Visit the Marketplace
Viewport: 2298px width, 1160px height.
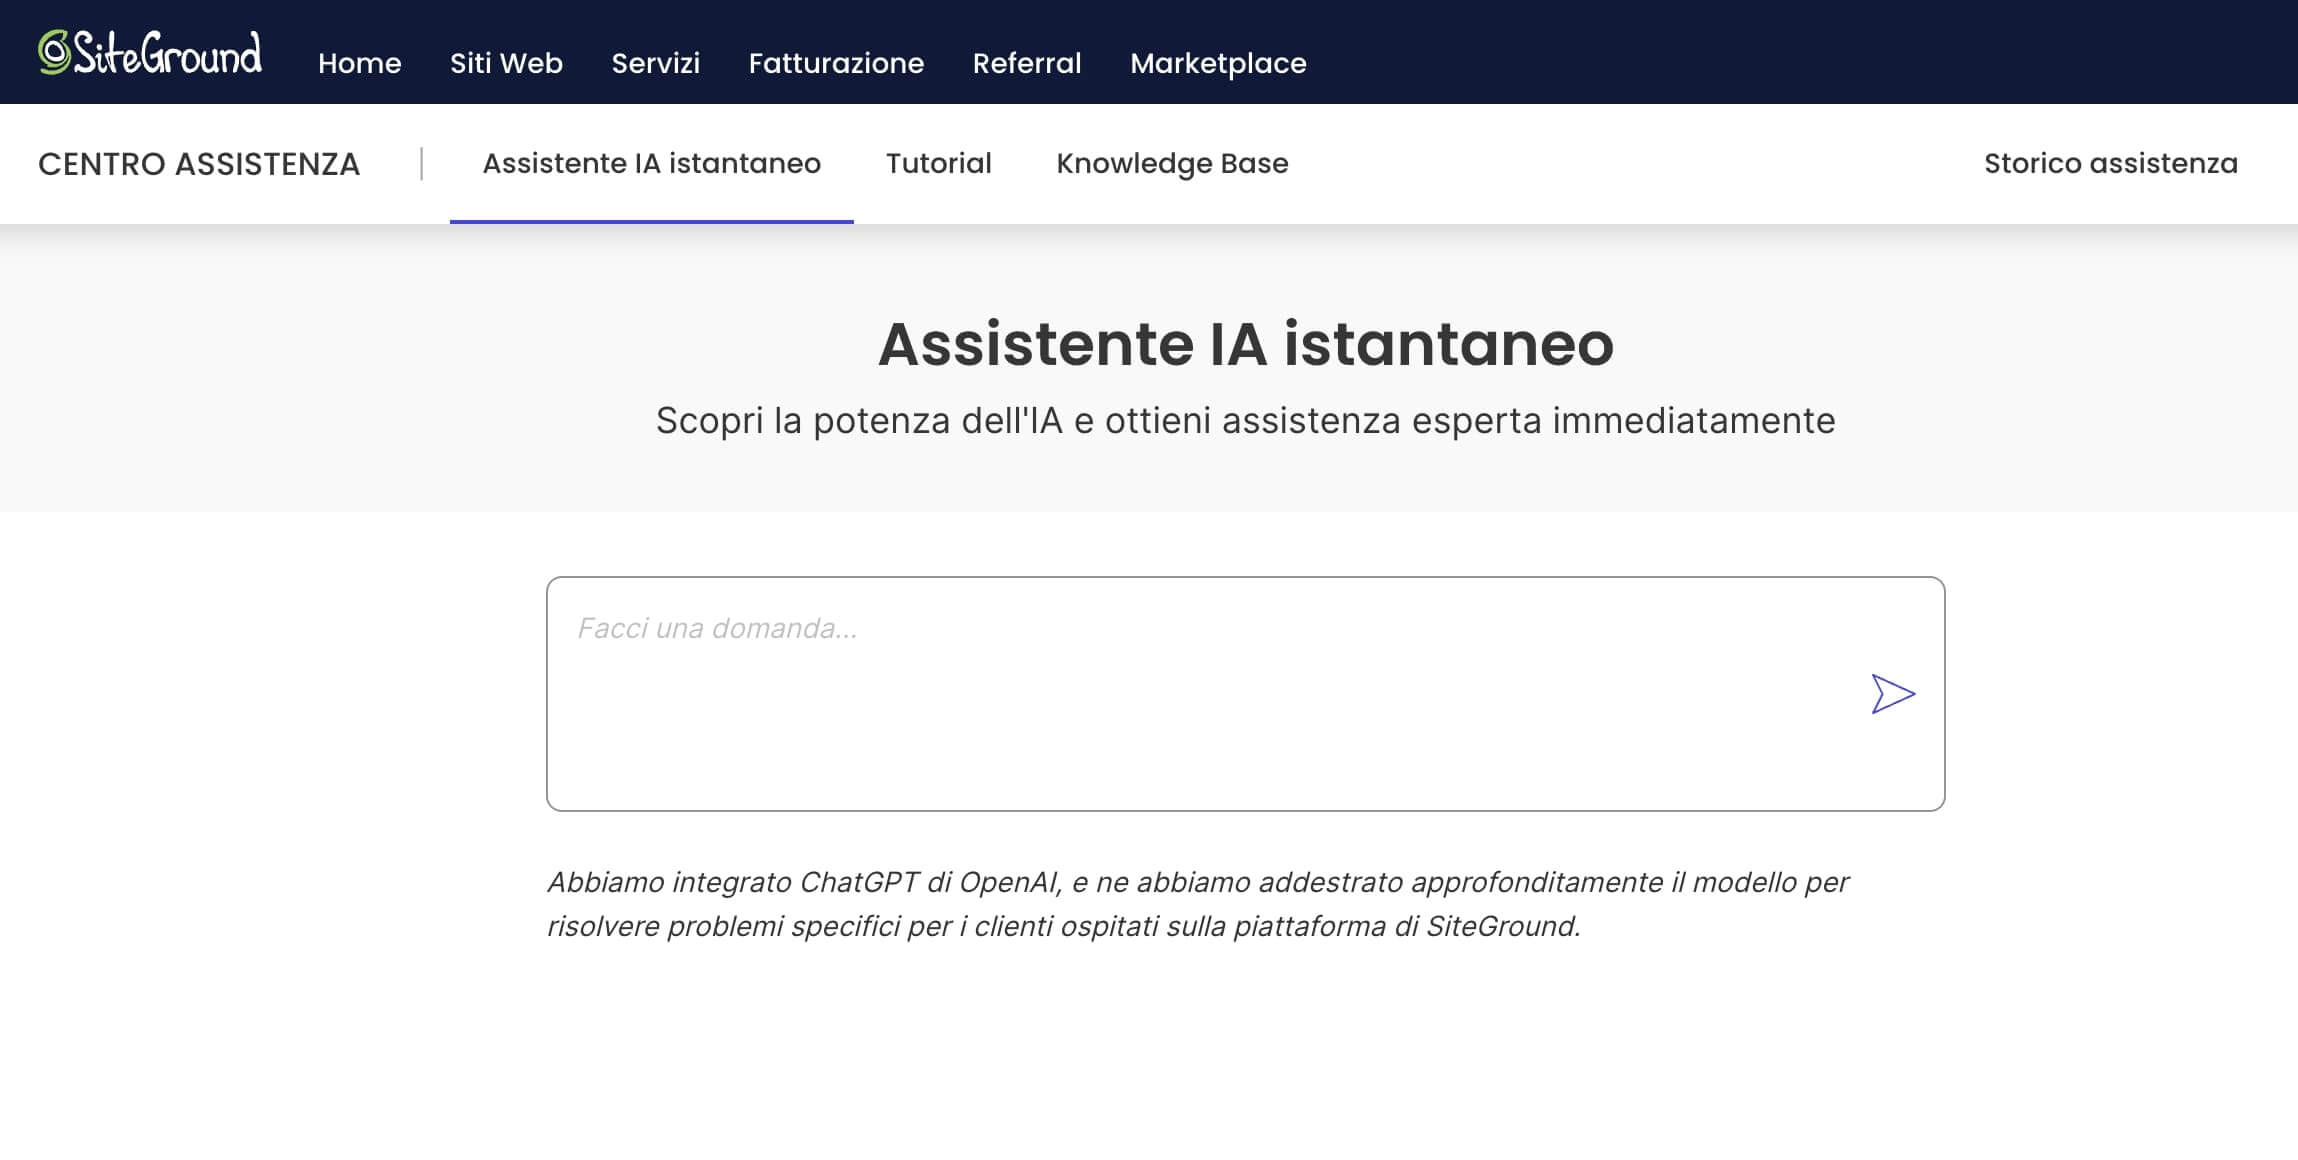pos(1216,63)
